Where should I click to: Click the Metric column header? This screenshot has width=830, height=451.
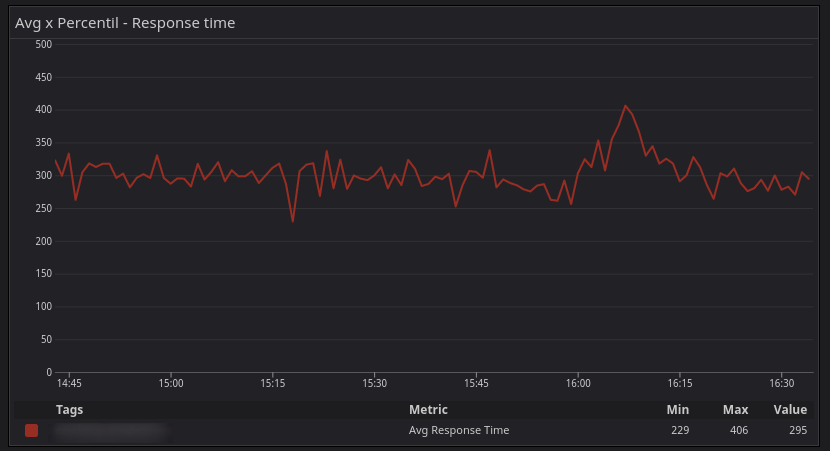pos(428,410)
